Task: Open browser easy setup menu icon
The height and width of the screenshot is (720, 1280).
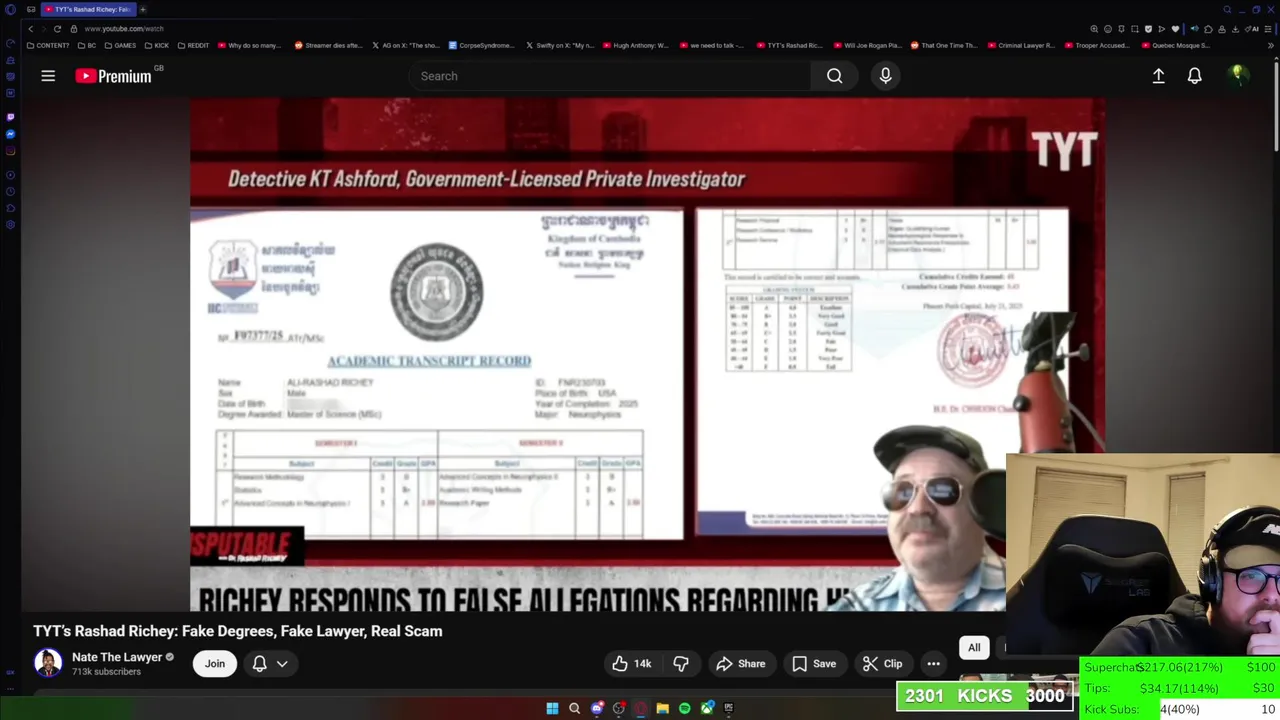Action: pyautogui.click(x=1270, y=29)
